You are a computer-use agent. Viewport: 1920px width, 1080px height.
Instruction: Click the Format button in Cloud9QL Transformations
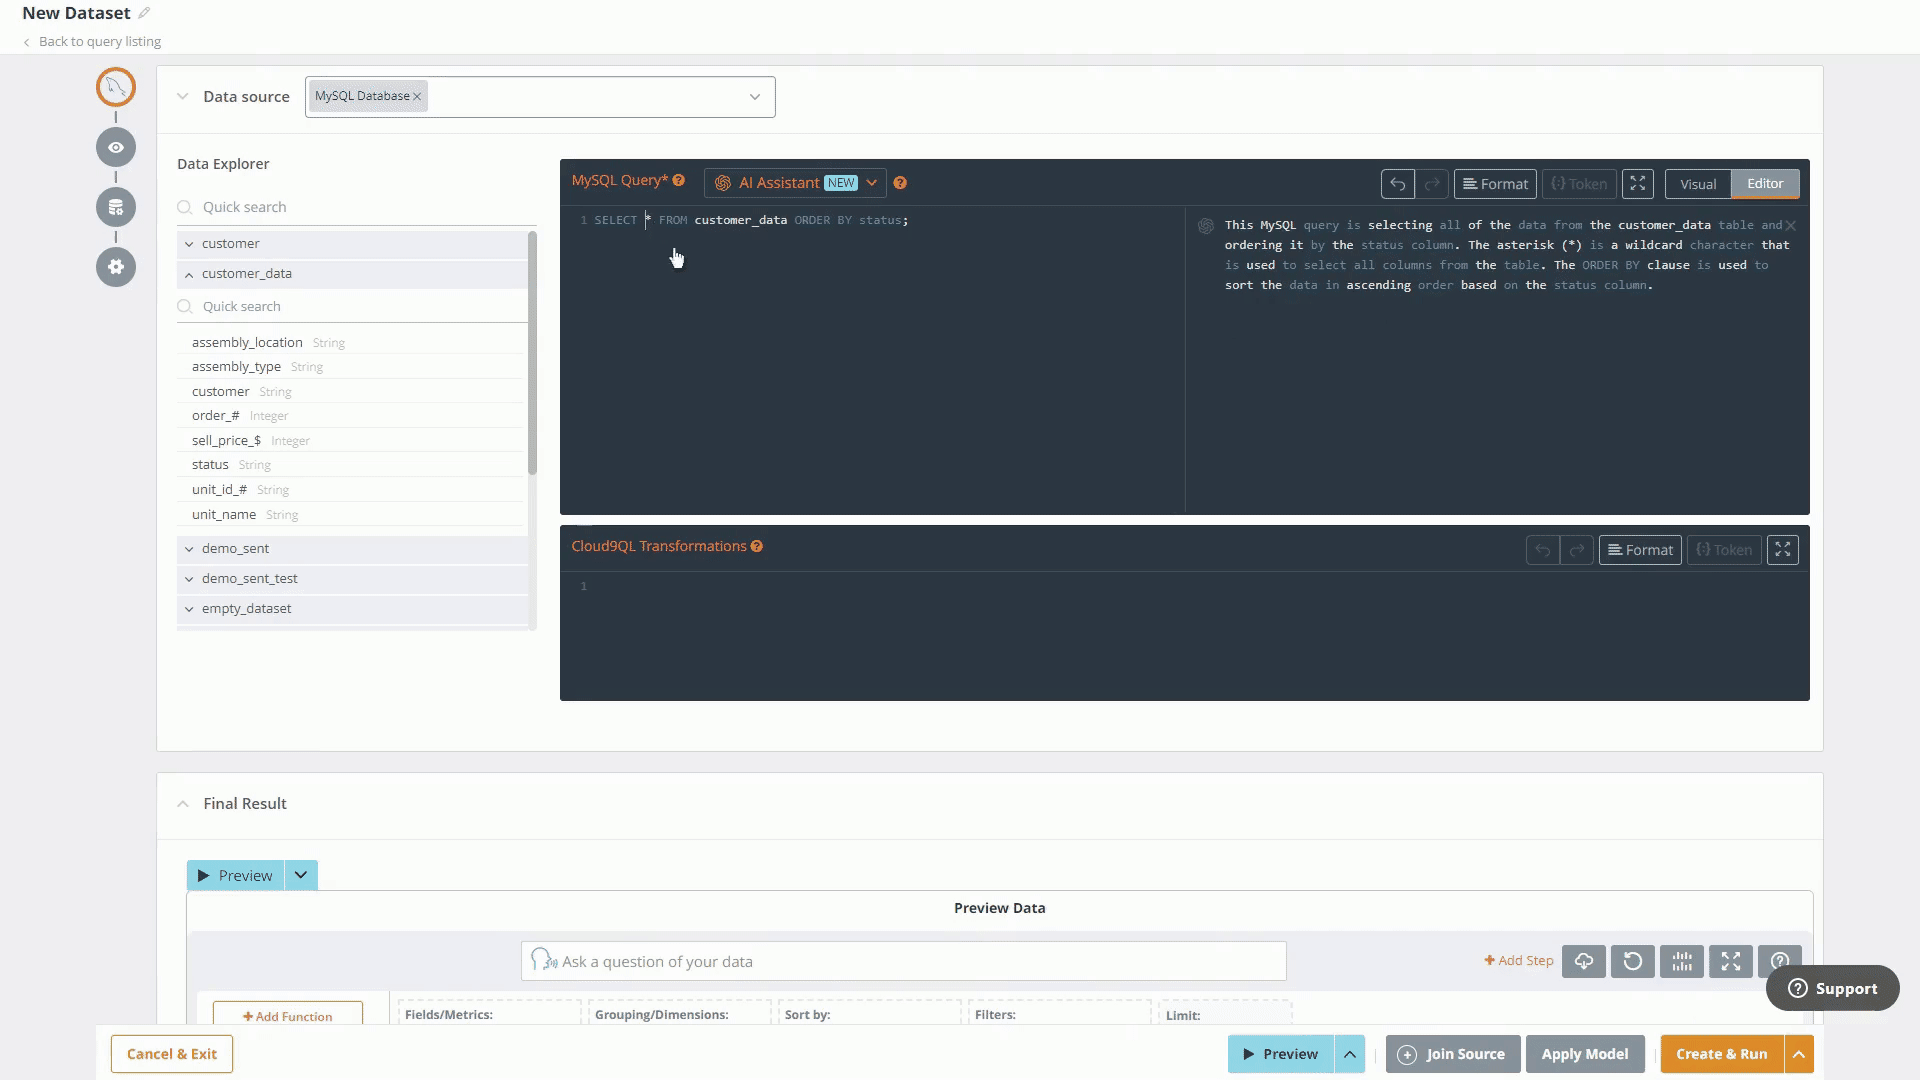[x=1640, y=550]
